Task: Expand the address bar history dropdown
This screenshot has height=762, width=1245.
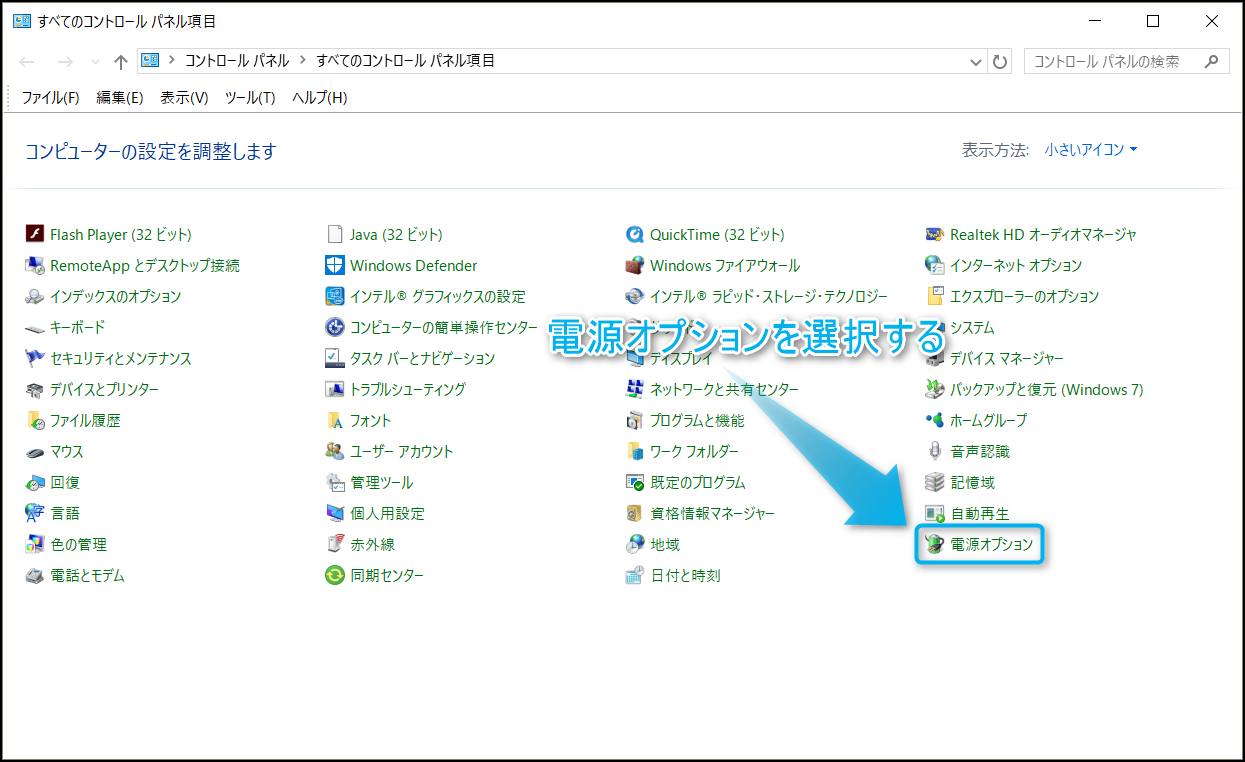Action: (x=977, y=61)
